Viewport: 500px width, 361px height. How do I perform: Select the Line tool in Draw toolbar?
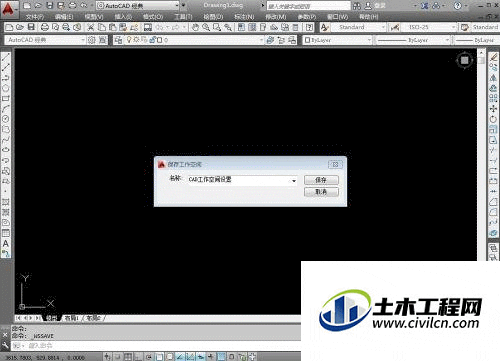pyautogui.click(x=6, y=57)
